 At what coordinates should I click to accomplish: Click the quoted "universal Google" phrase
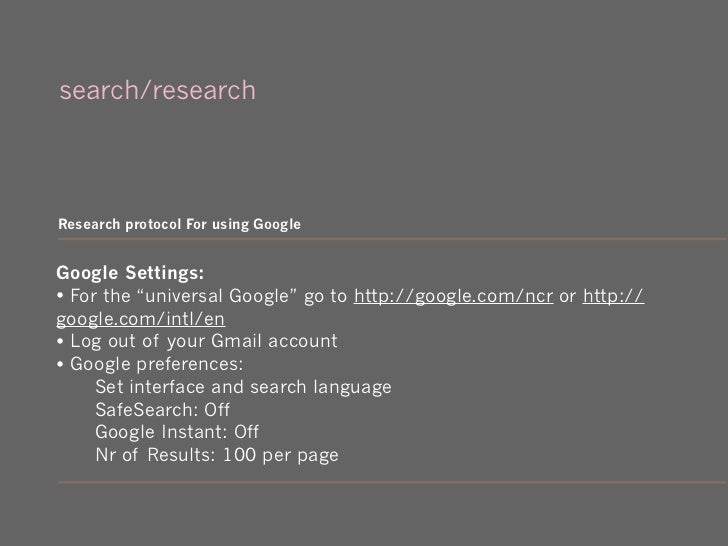click(217, 296)
